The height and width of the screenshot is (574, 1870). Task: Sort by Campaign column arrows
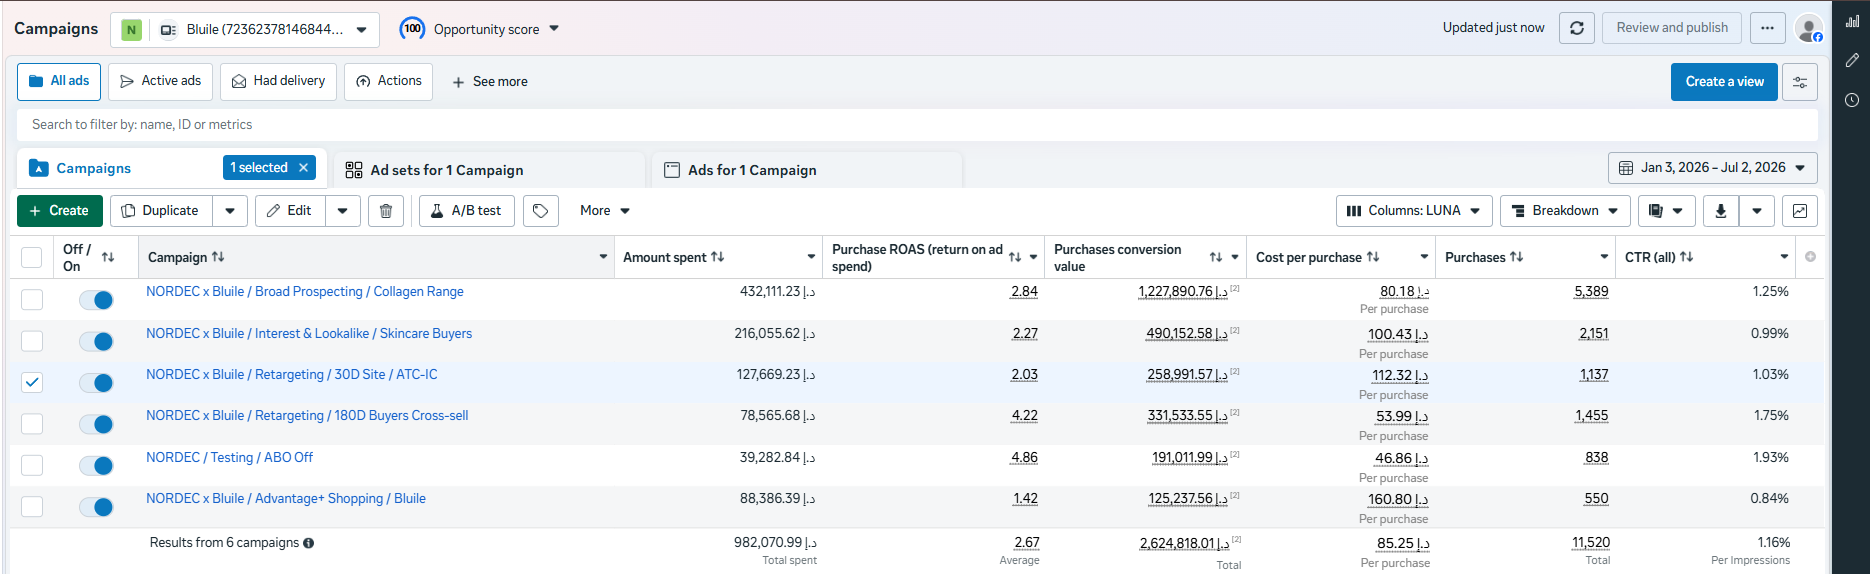218,257
